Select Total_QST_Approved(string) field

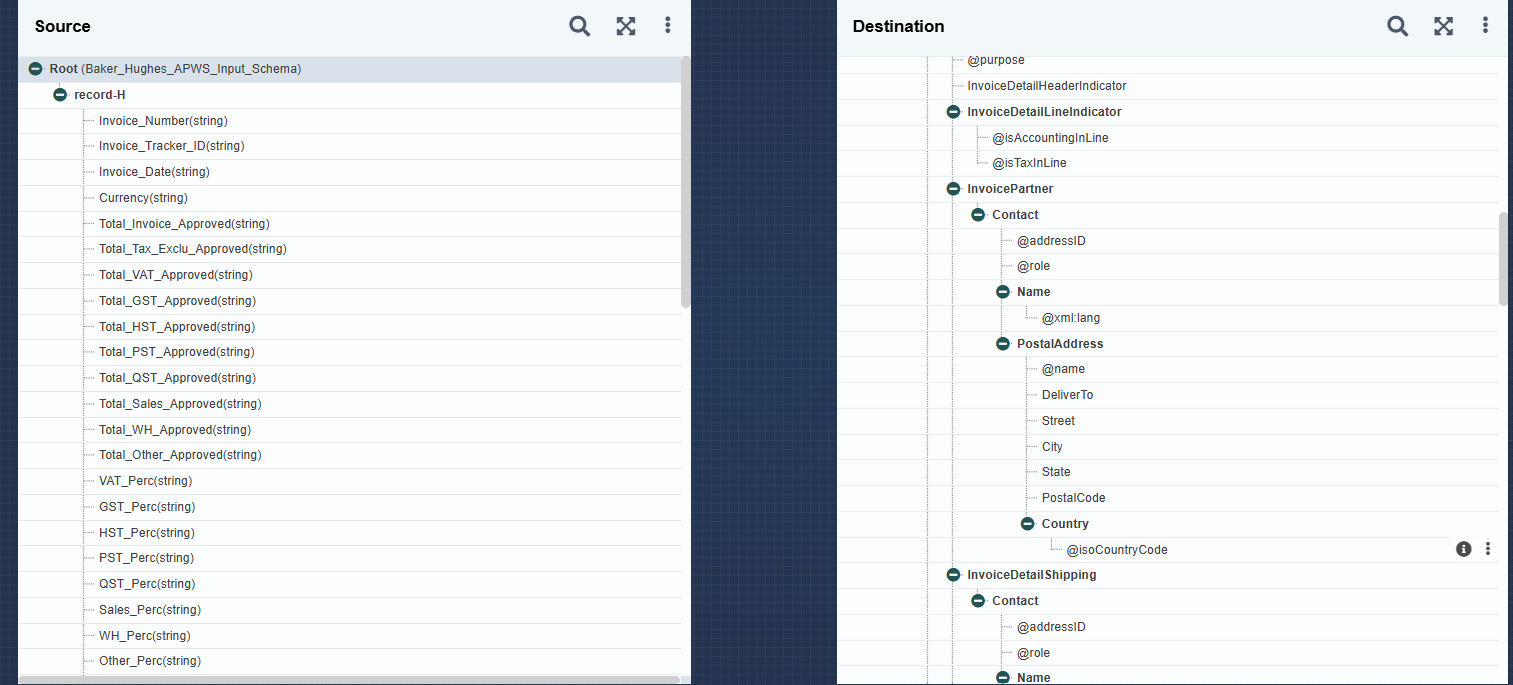177,378
